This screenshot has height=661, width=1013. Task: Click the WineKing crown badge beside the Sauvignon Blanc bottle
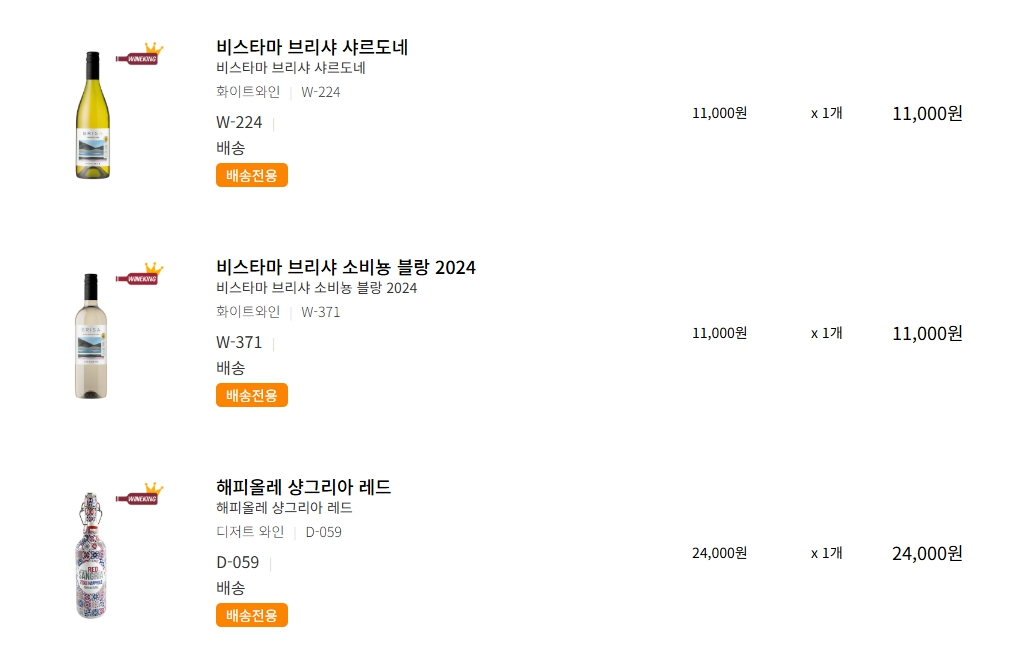click(139, 275)
